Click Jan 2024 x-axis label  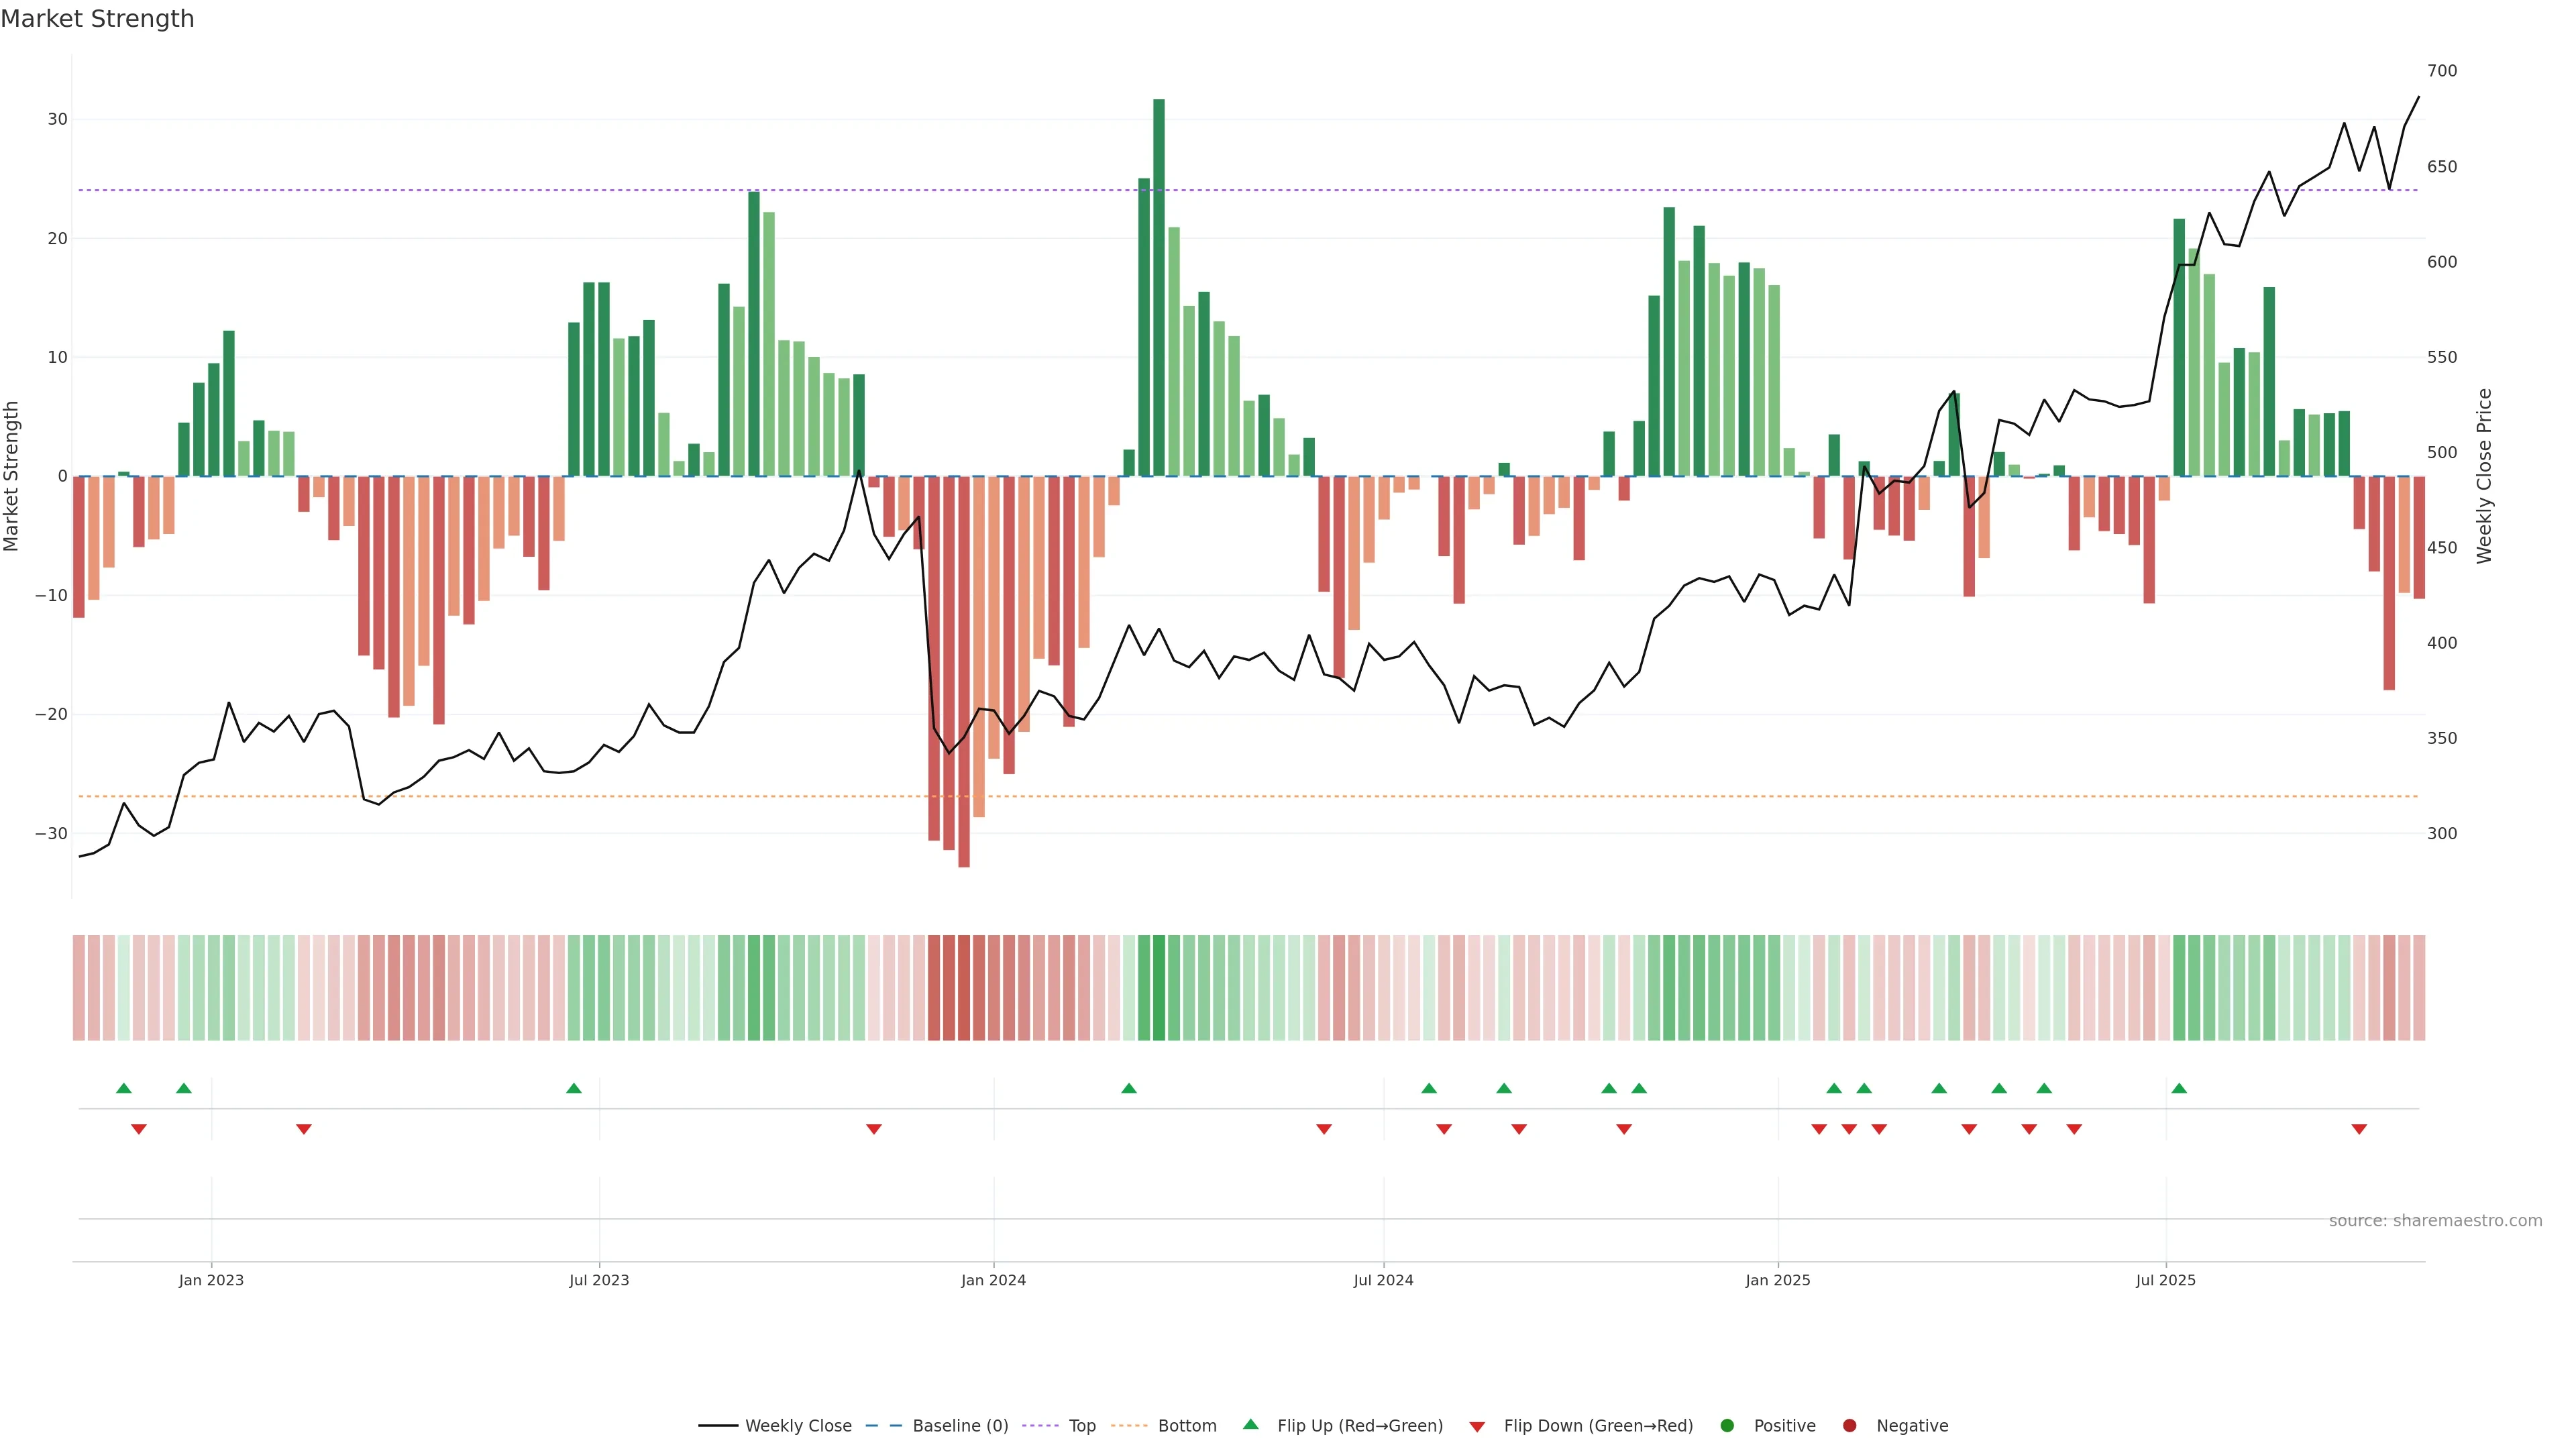993,1280
